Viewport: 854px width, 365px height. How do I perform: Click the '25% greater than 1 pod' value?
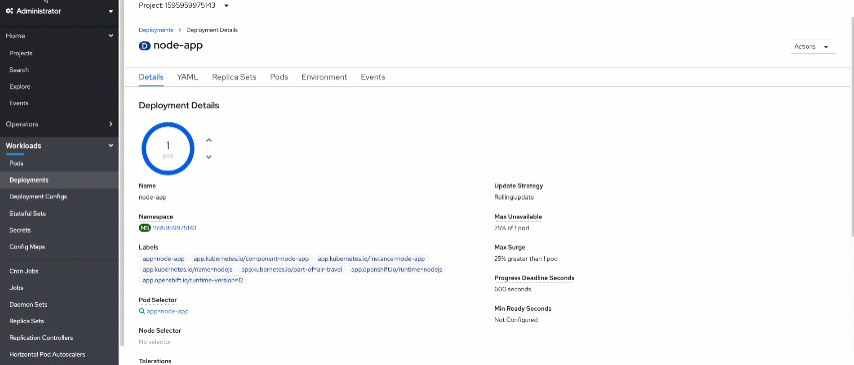(526, 259)
